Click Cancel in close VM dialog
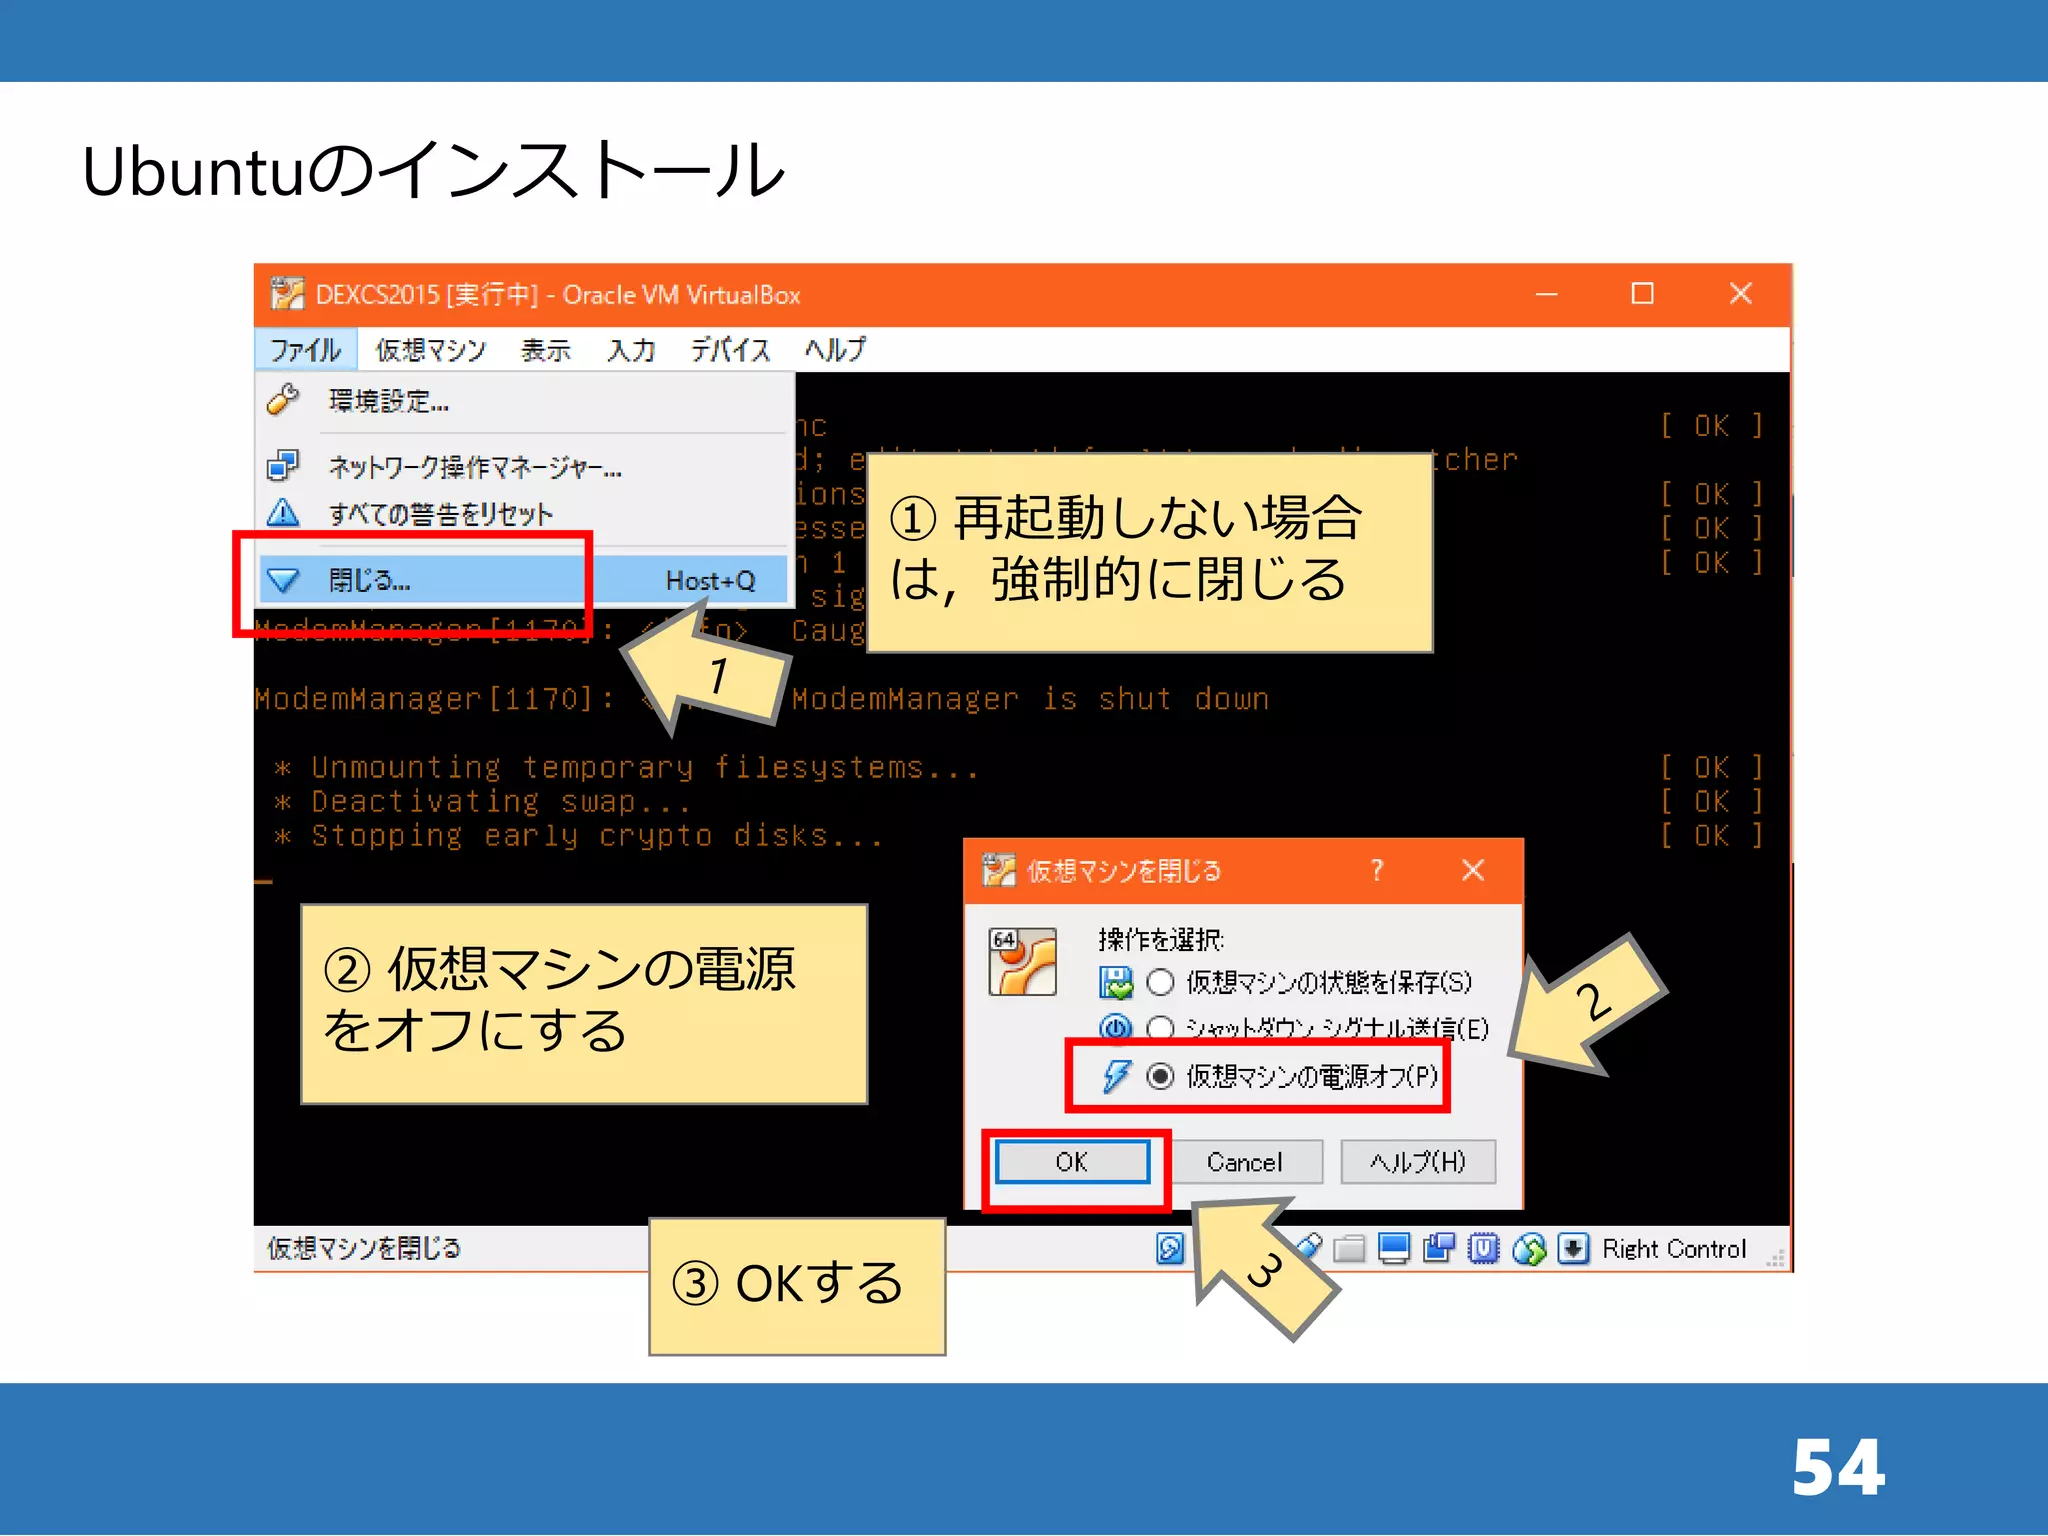 [1245, 1162]
